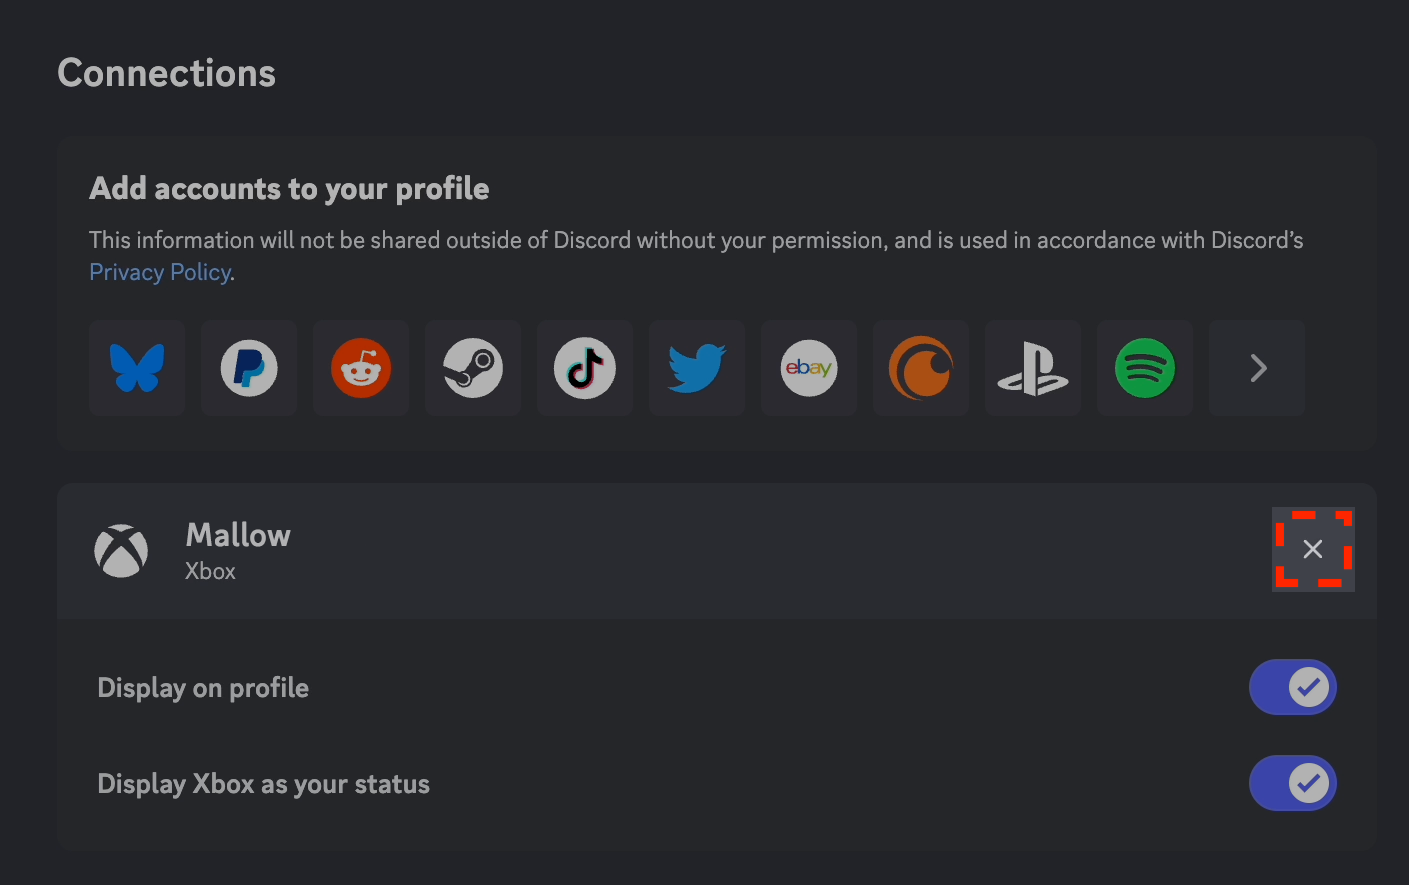Image resolution: width=1409 pixels, height=885 pixels.
Task: Connect a Bluesky account
Action: [x=136, y=367]
